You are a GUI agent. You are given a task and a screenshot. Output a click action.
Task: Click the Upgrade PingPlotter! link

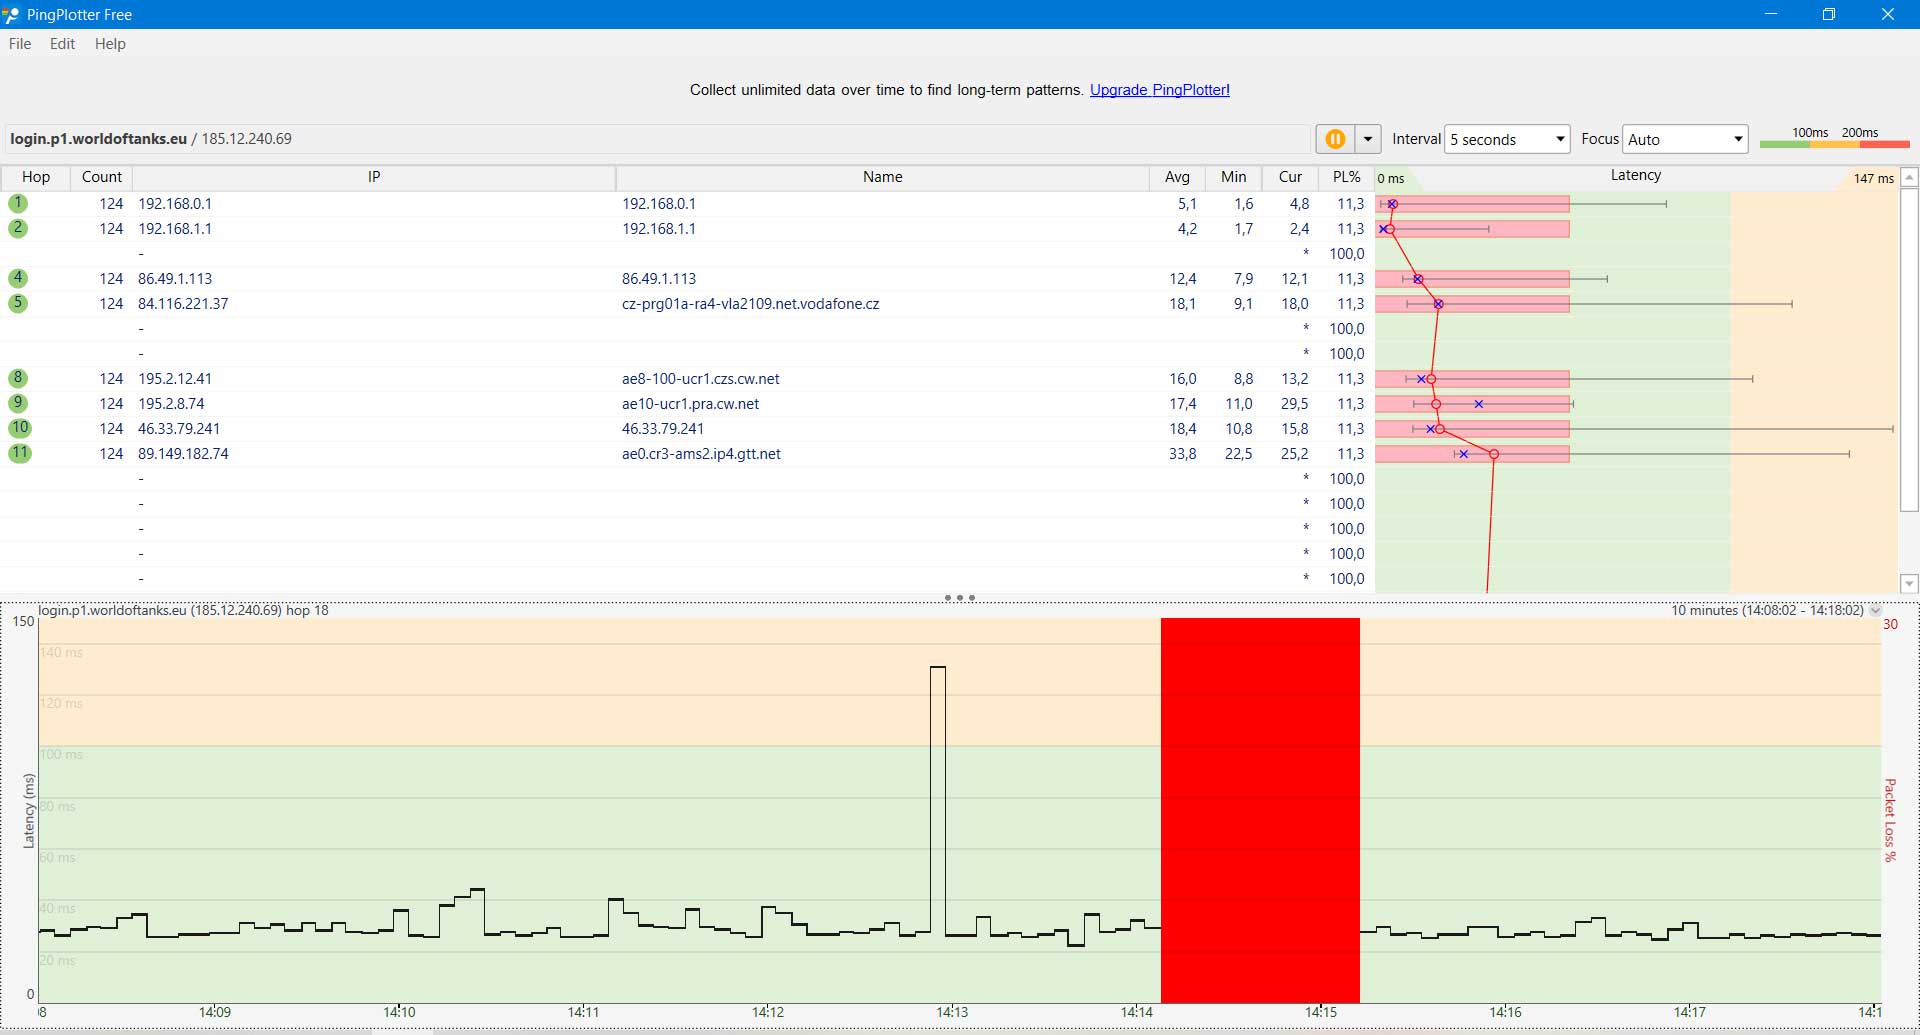tap(1159, 90)
